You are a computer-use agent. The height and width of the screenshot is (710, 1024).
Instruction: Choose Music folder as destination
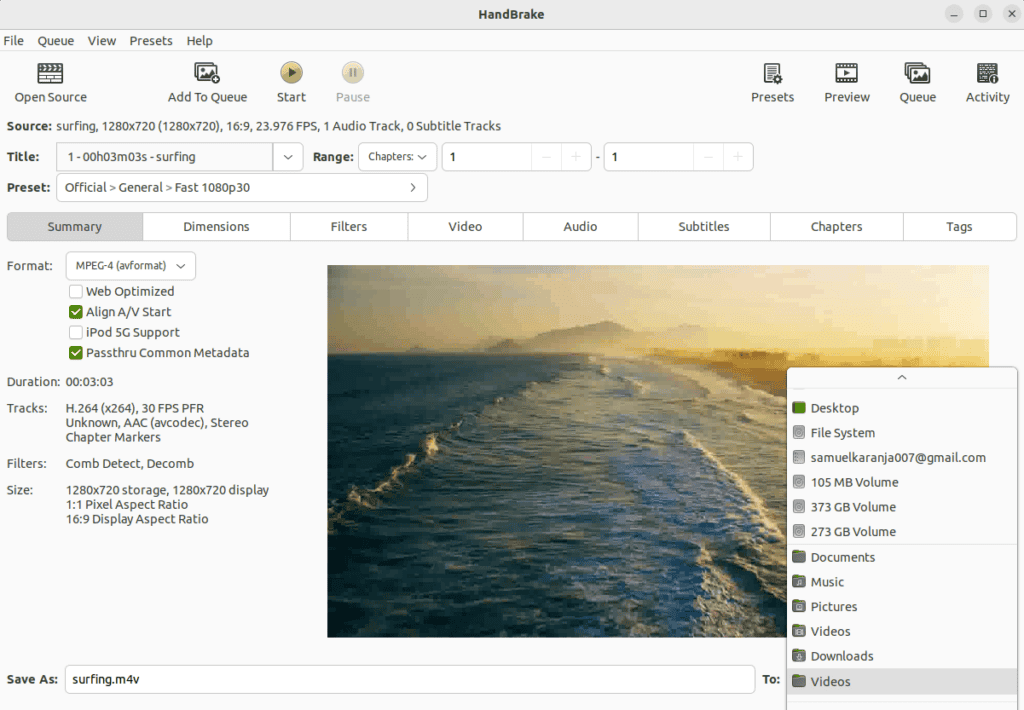pyautogui.click(x=902, y=582)
